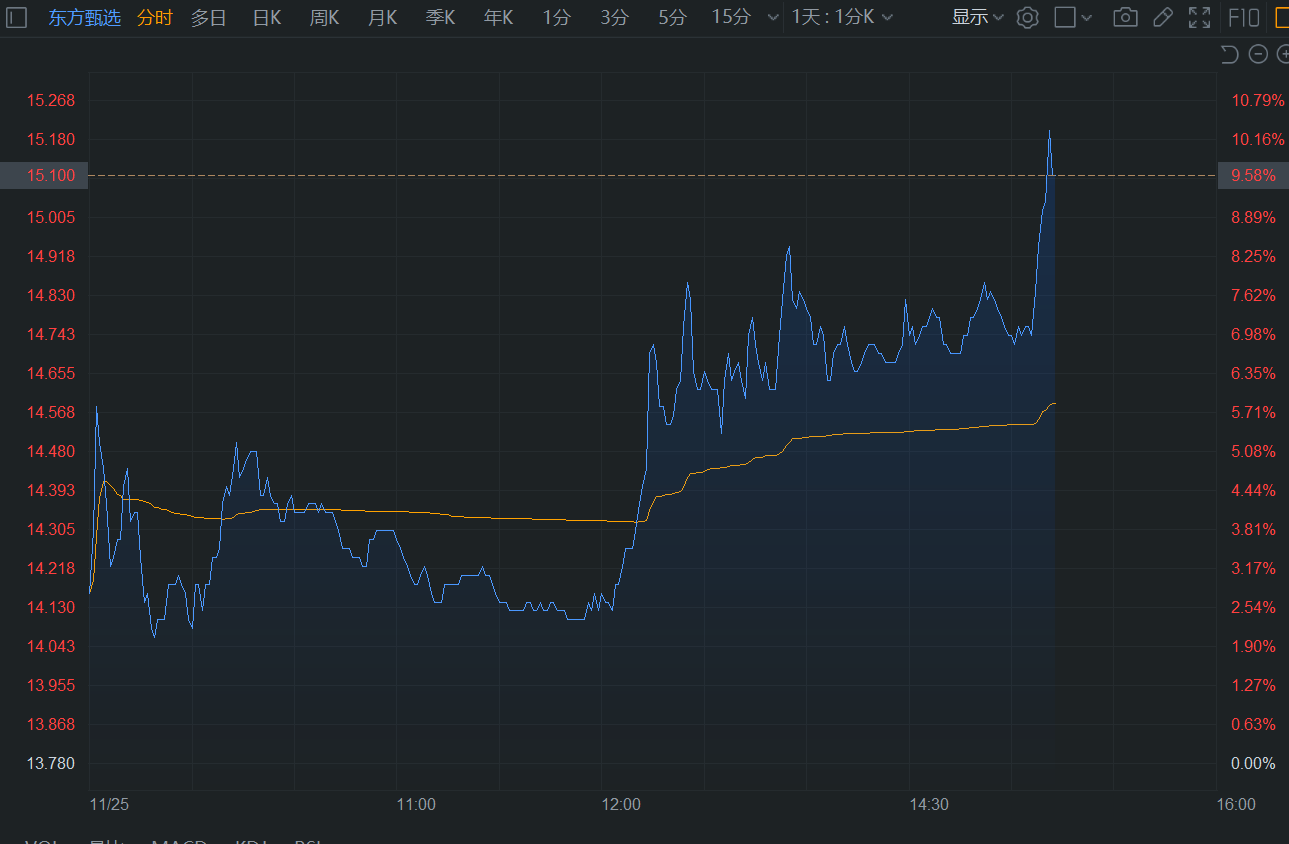Activate the pencil drawing tool
Screen dimensions: 1289x844
point(1162,17)
